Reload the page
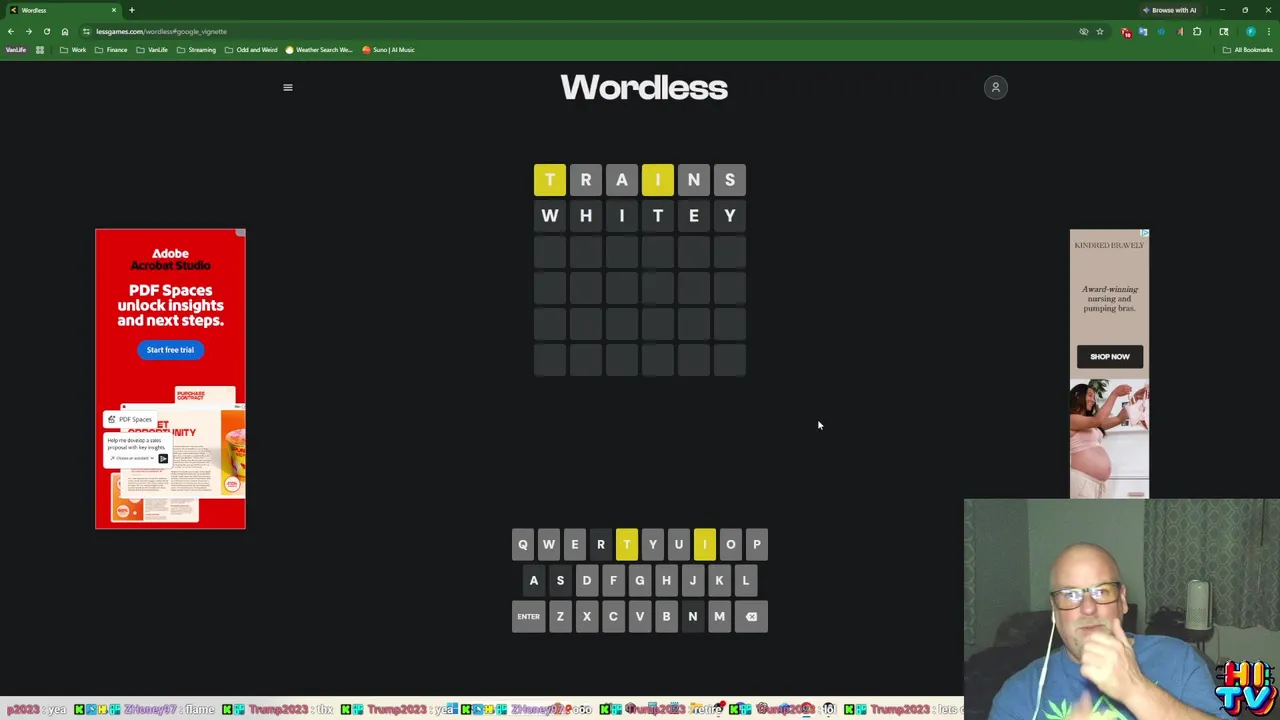This screenshot has width=1280, height=720. tap(46, 31)
